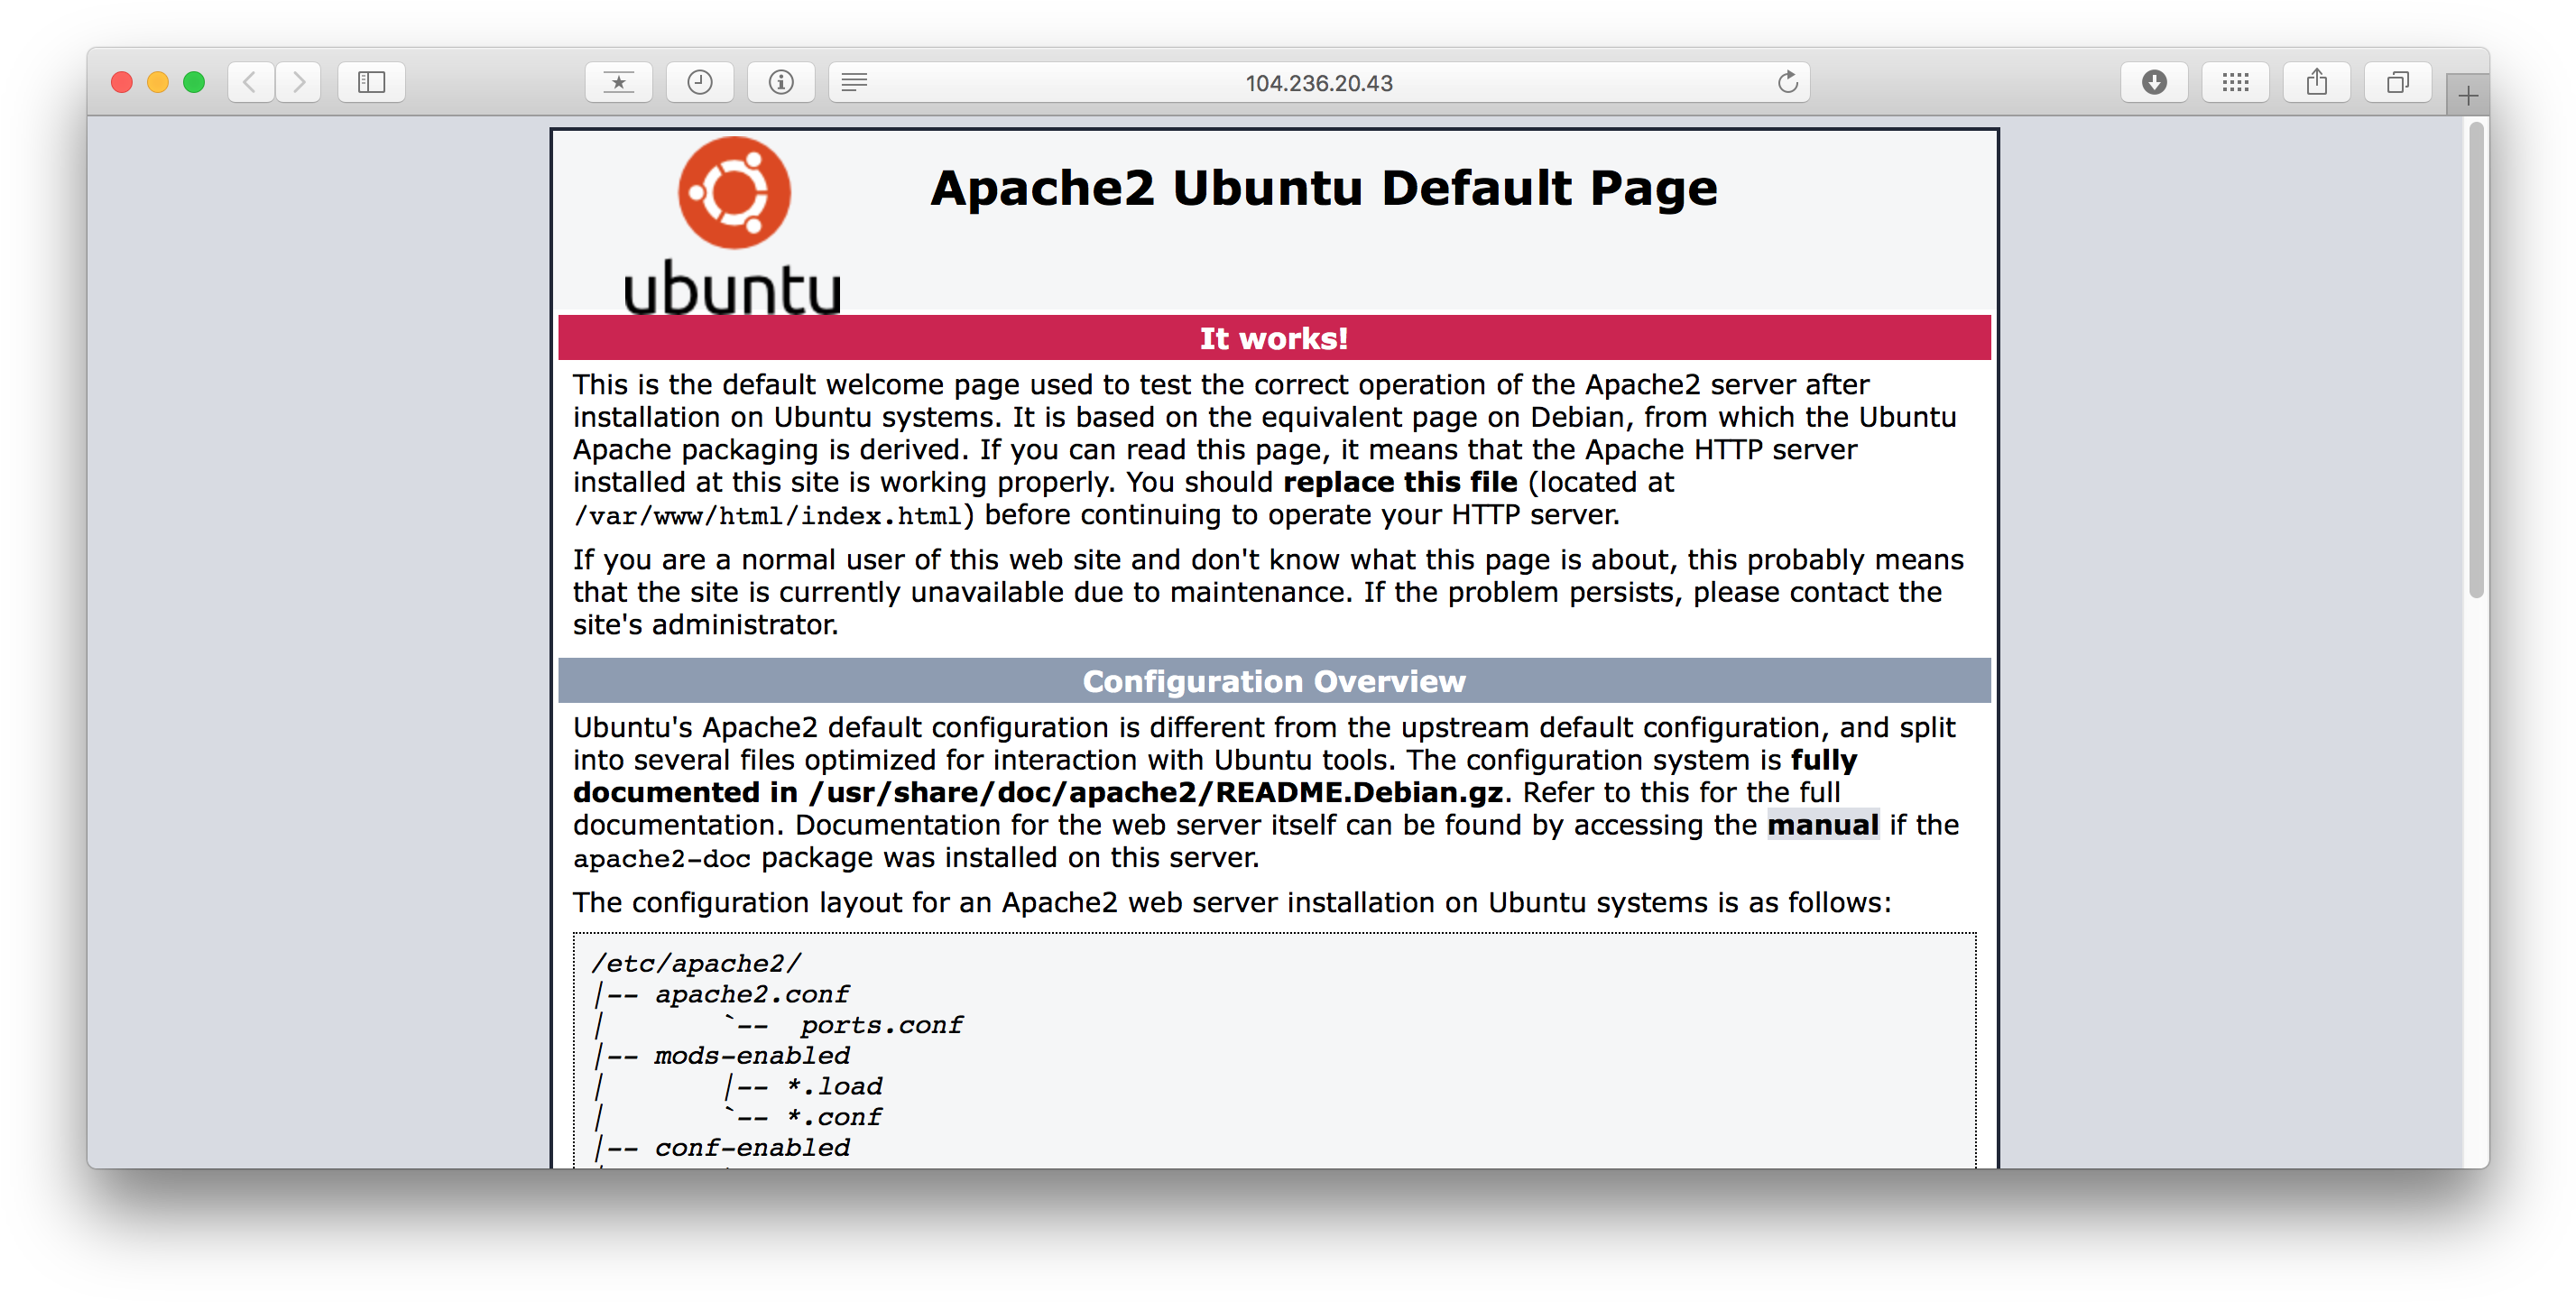
Task: Open the History clock button
Action: 700,82
